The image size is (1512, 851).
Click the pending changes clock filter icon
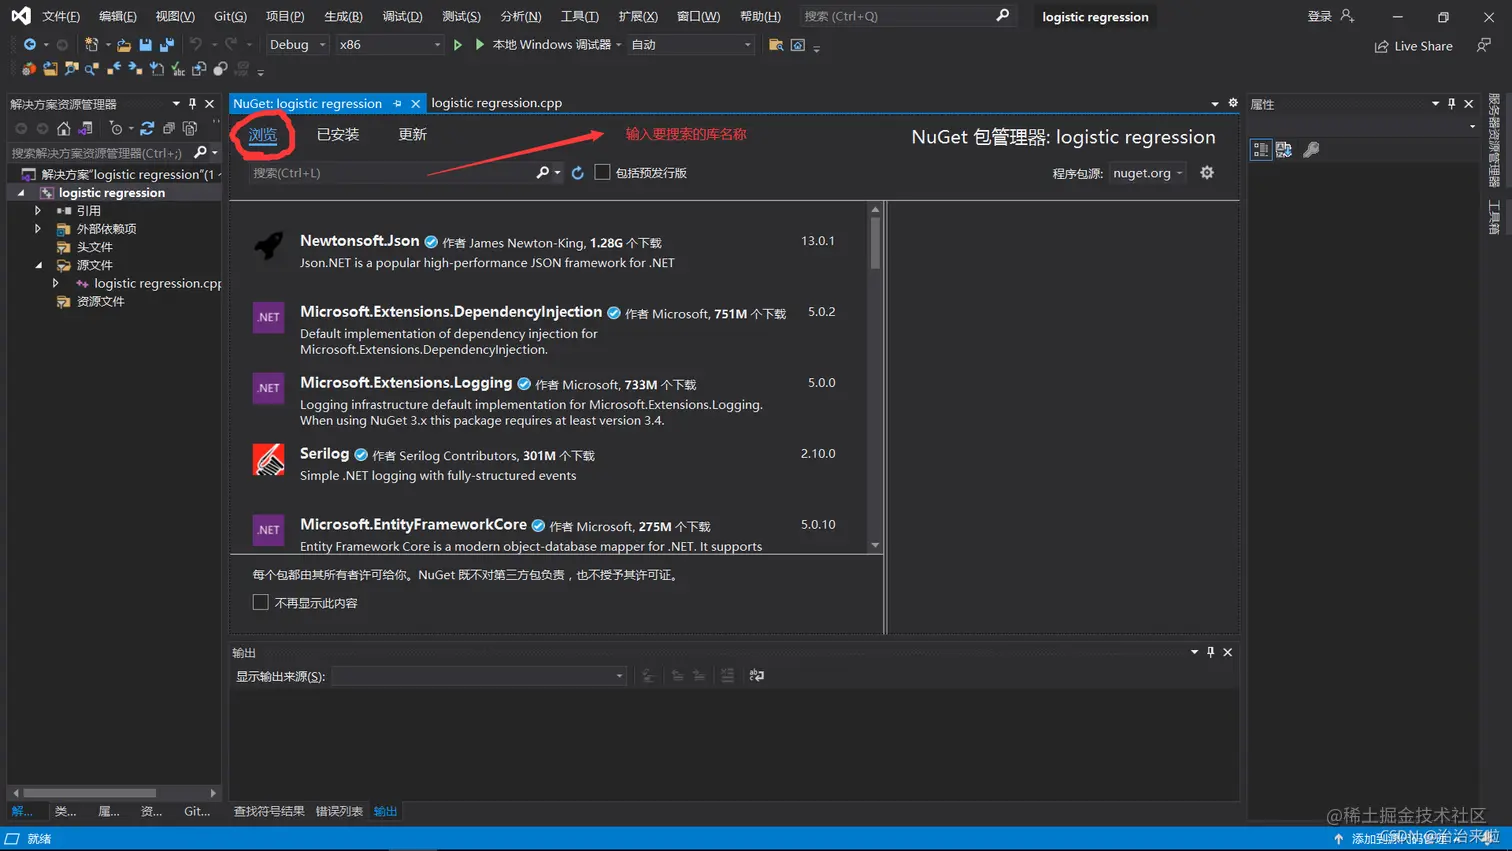[116, 128]
